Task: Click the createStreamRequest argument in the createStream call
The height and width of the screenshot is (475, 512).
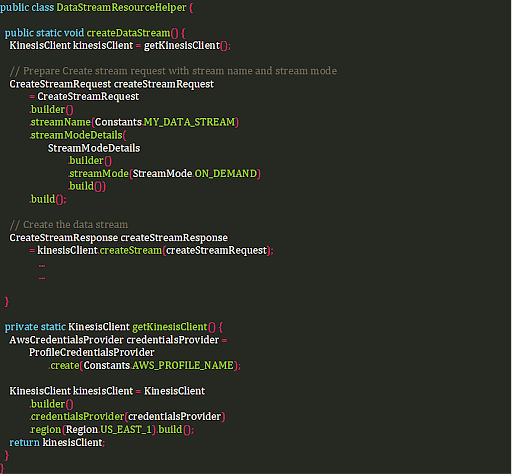Action: click(x=217, y=250)
